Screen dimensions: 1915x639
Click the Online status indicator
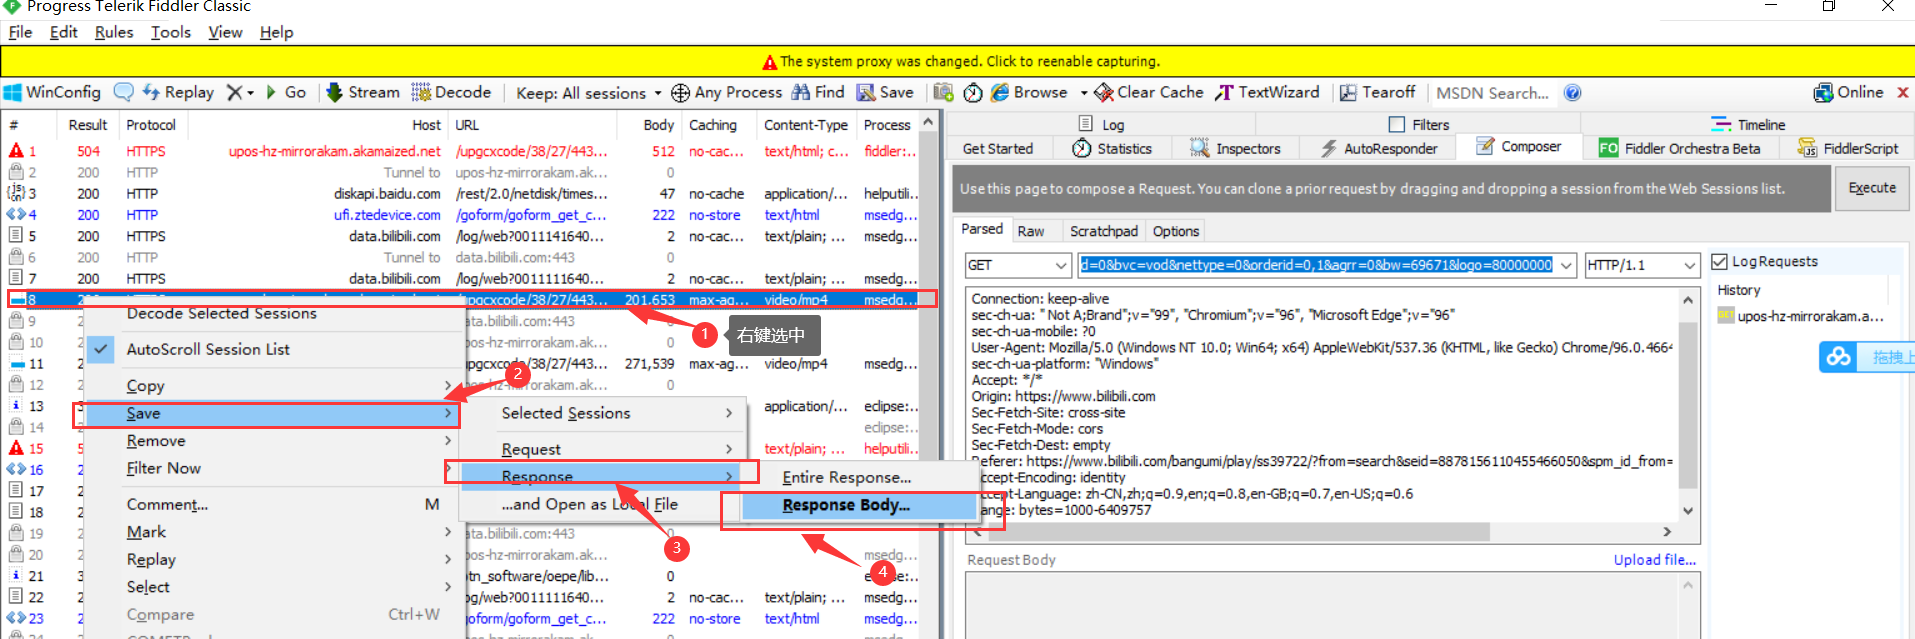[x=1849, y=92]
